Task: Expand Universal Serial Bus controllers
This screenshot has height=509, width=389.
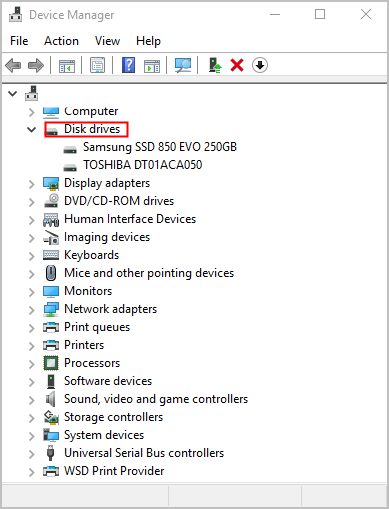Action: coord(32,454)
